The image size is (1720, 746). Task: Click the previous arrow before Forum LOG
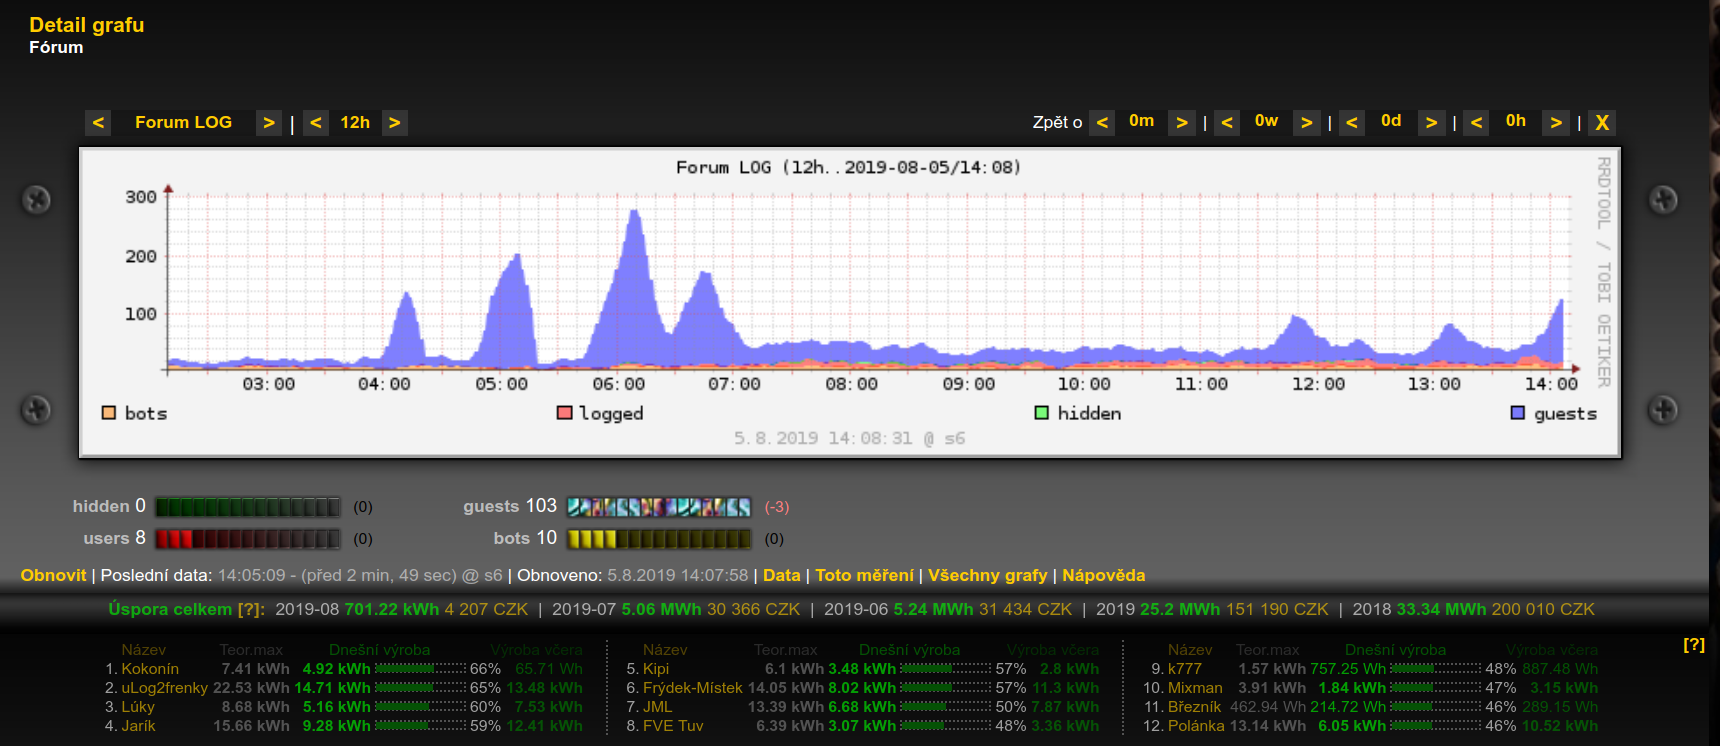click(x=98, y=123)
